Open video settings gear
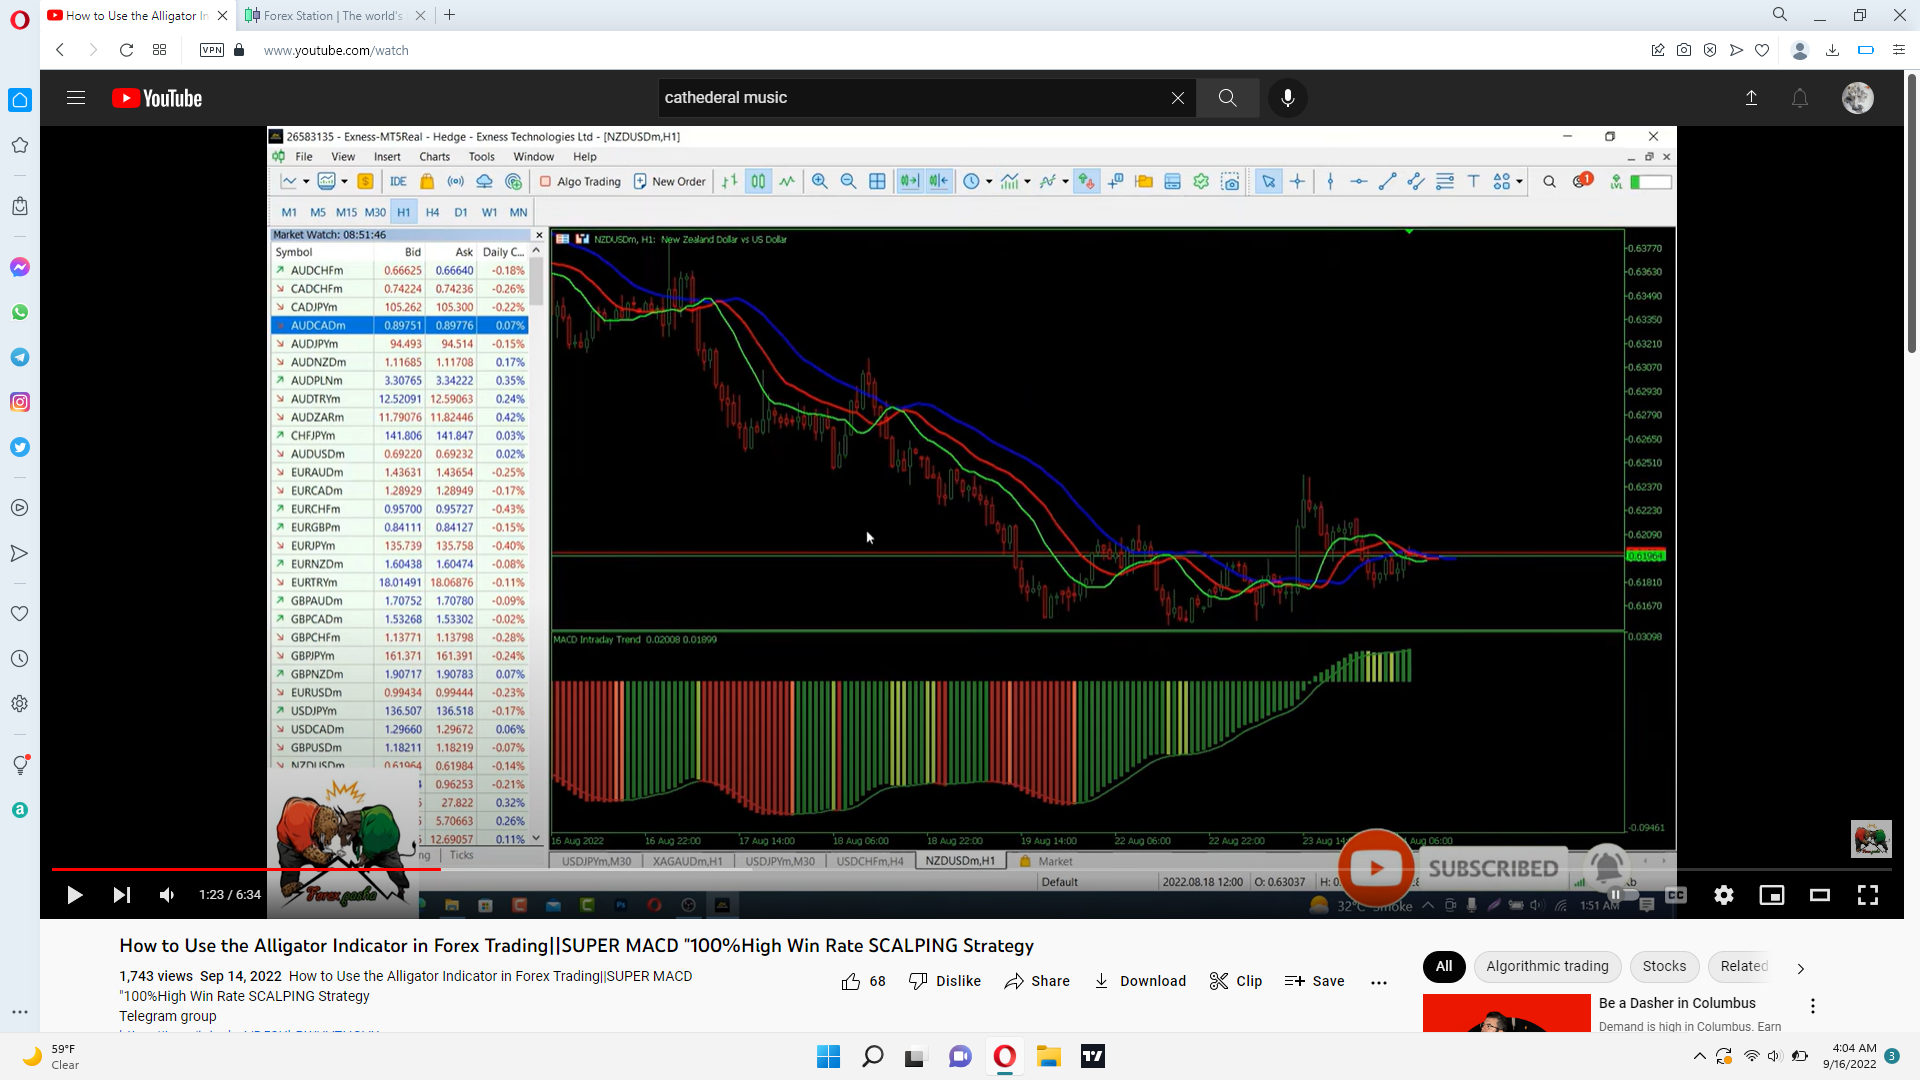1920x1080 pixels. point(1723,895)
